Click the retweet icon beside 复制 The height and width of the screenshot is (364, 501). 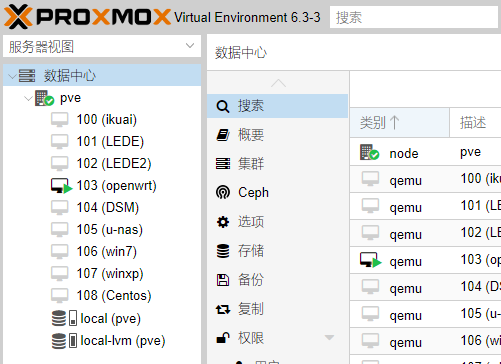[223, 309]
